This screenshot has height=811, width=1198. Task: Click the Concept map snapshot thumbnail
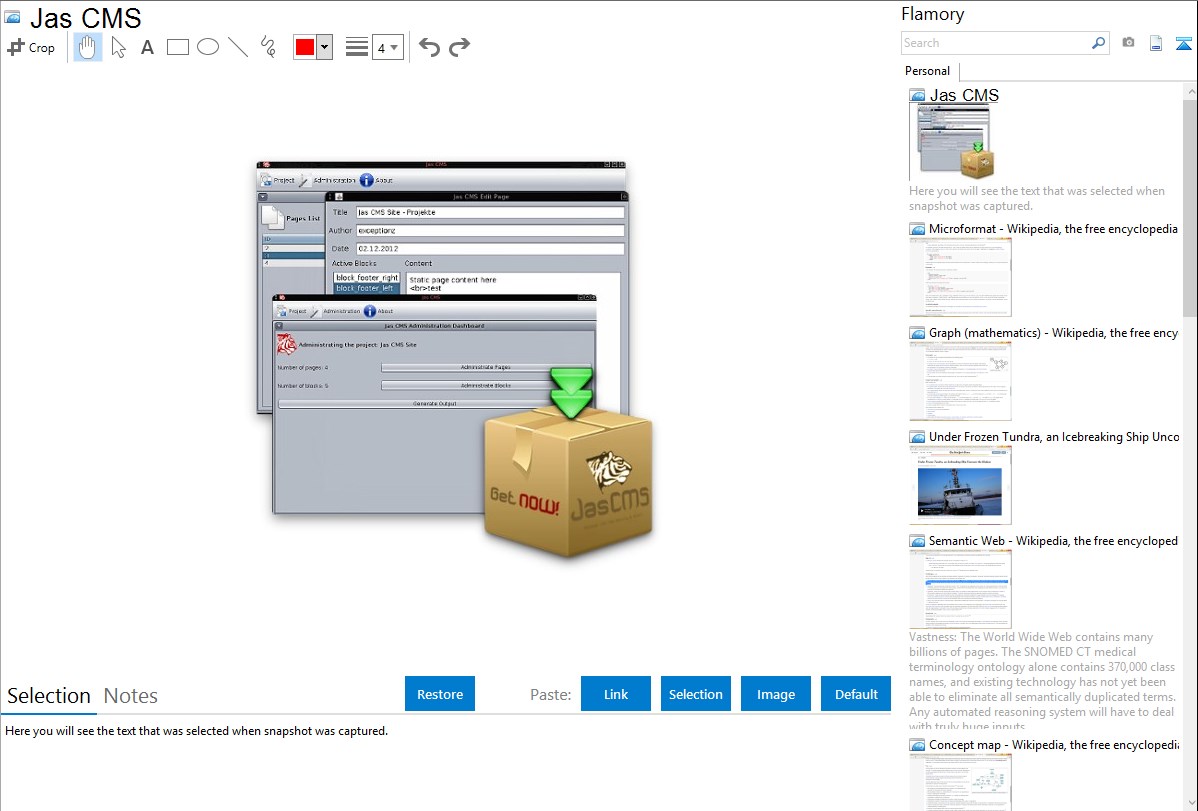point(960,782)
